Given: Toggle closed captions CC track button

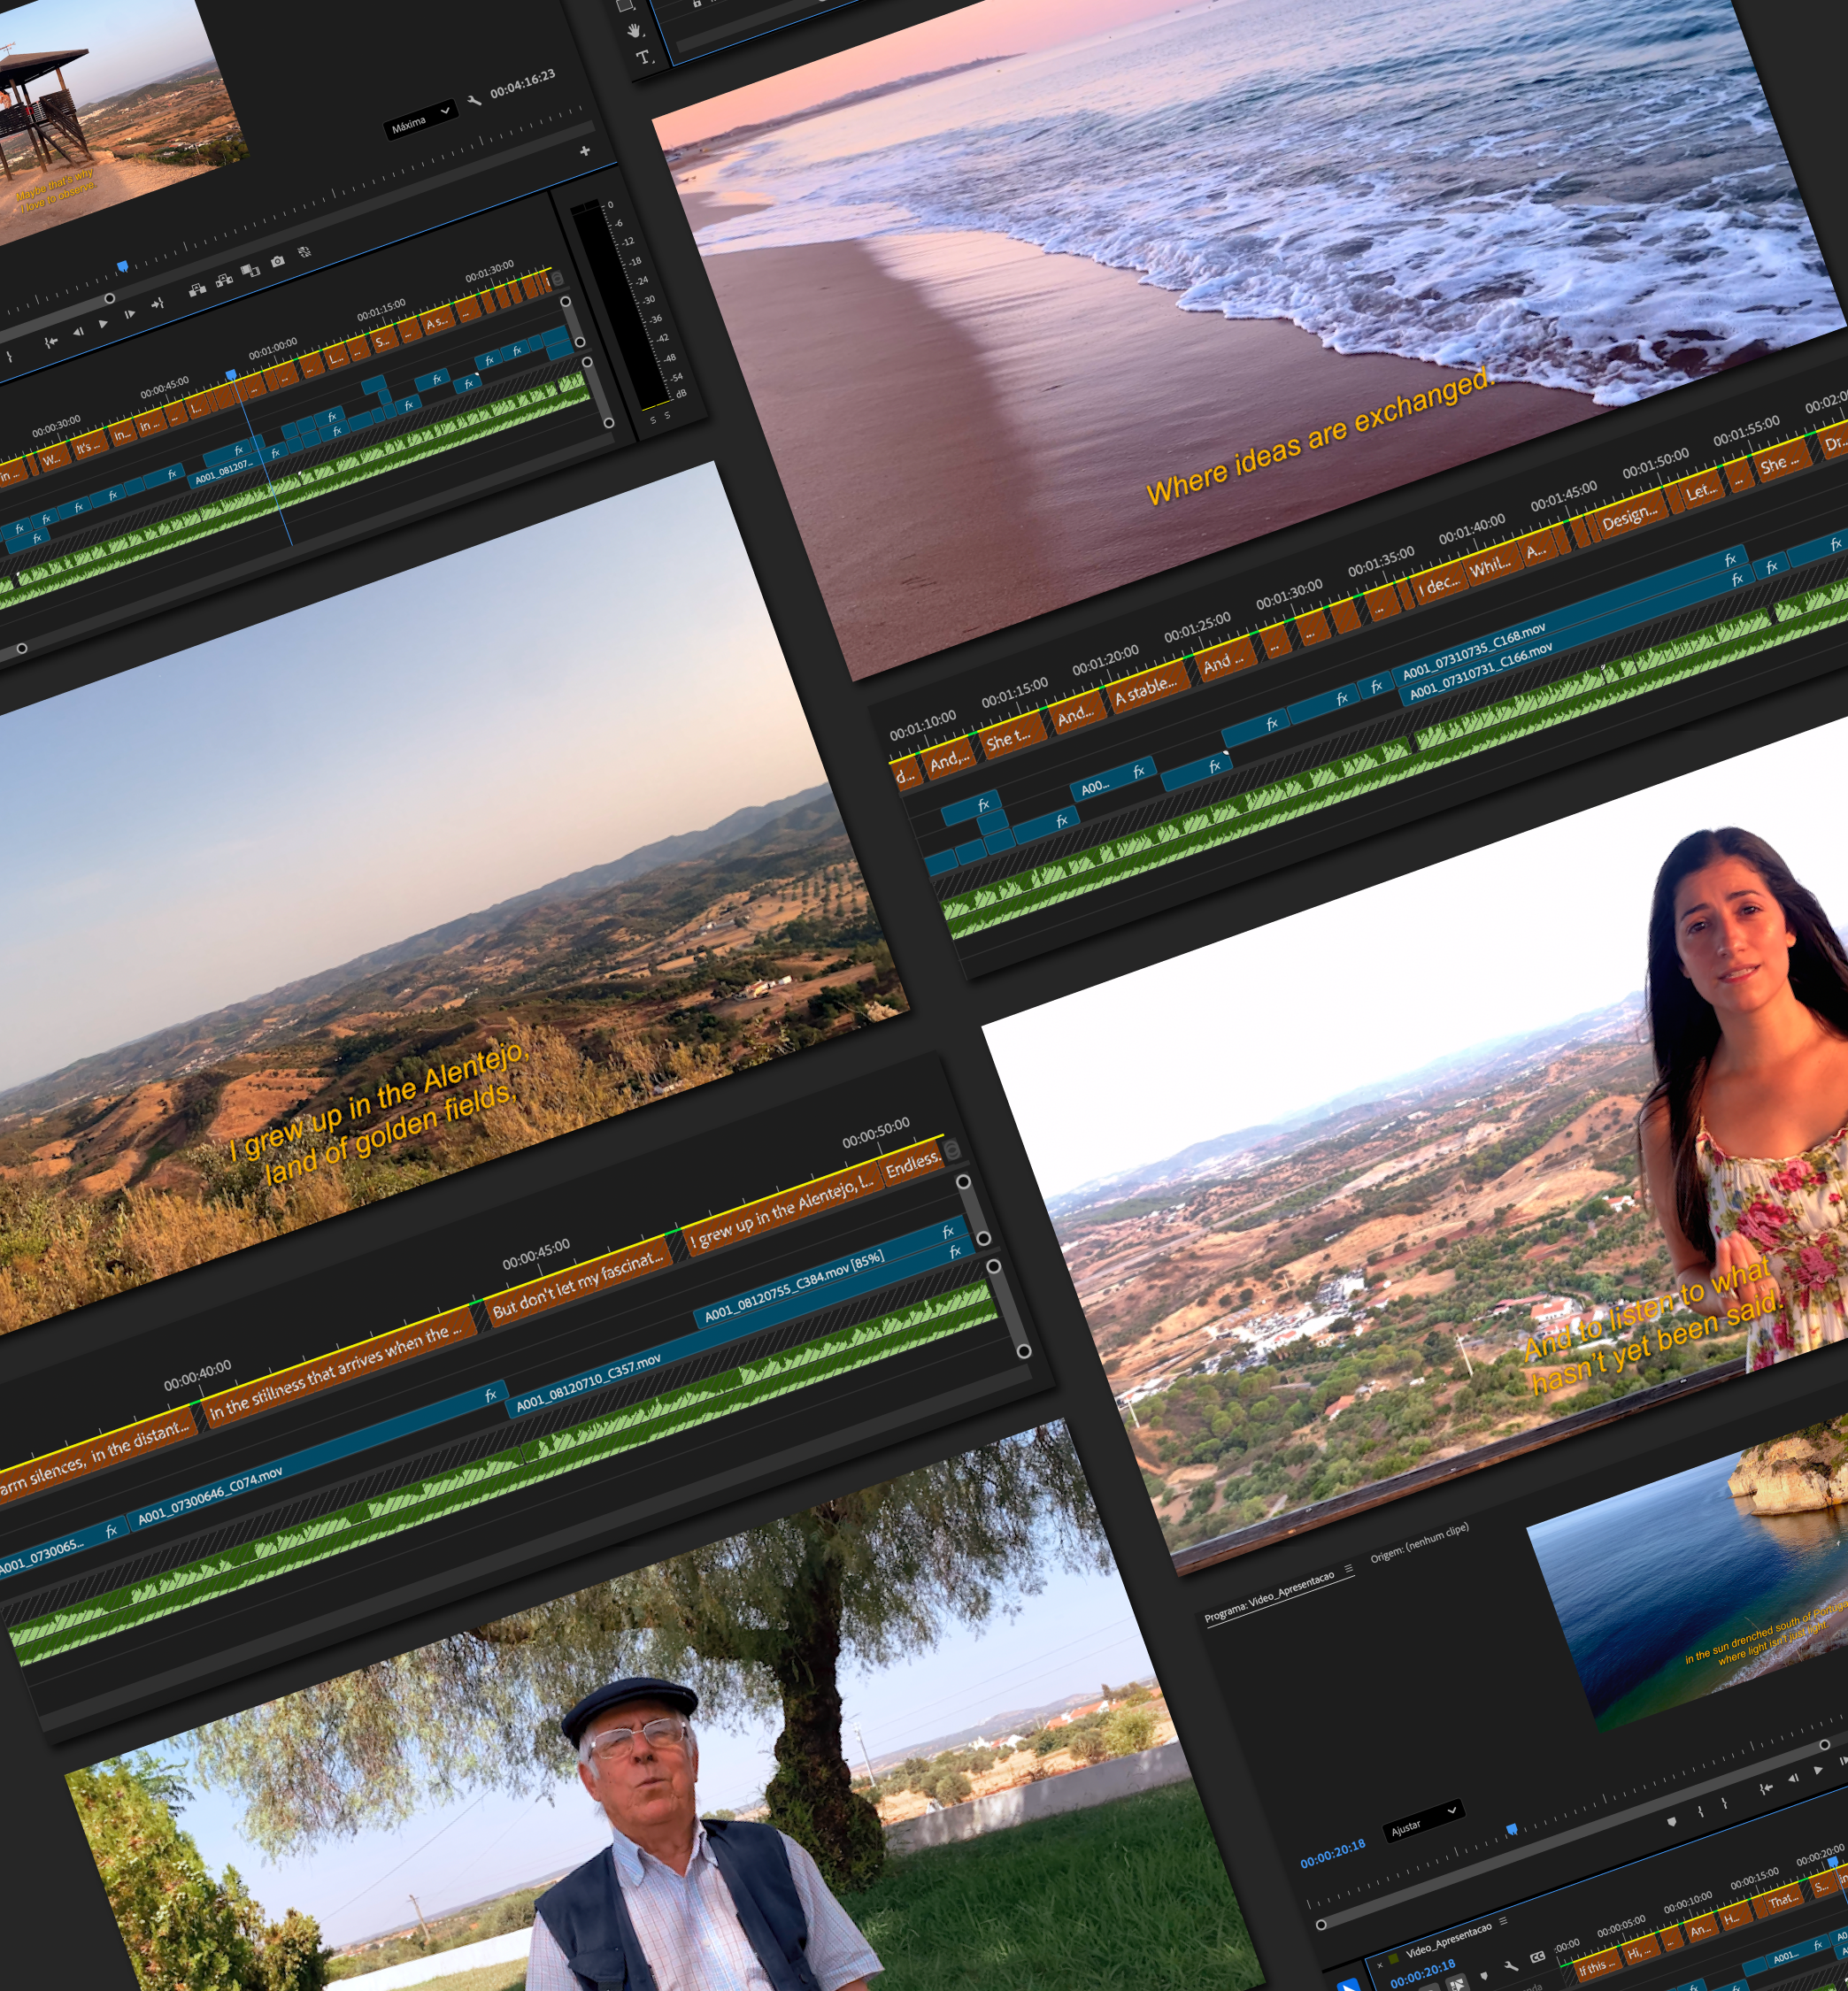Looking at the screenshot, I should 1537,1956.
